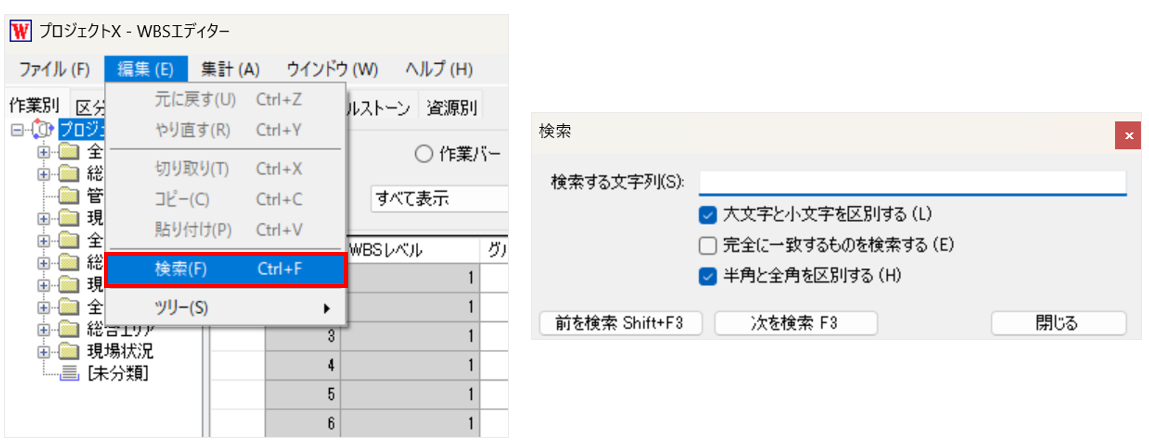Enable 完全に一致するものを検索する checkbox
This screenshot has width=1149, height=444.
707,245
